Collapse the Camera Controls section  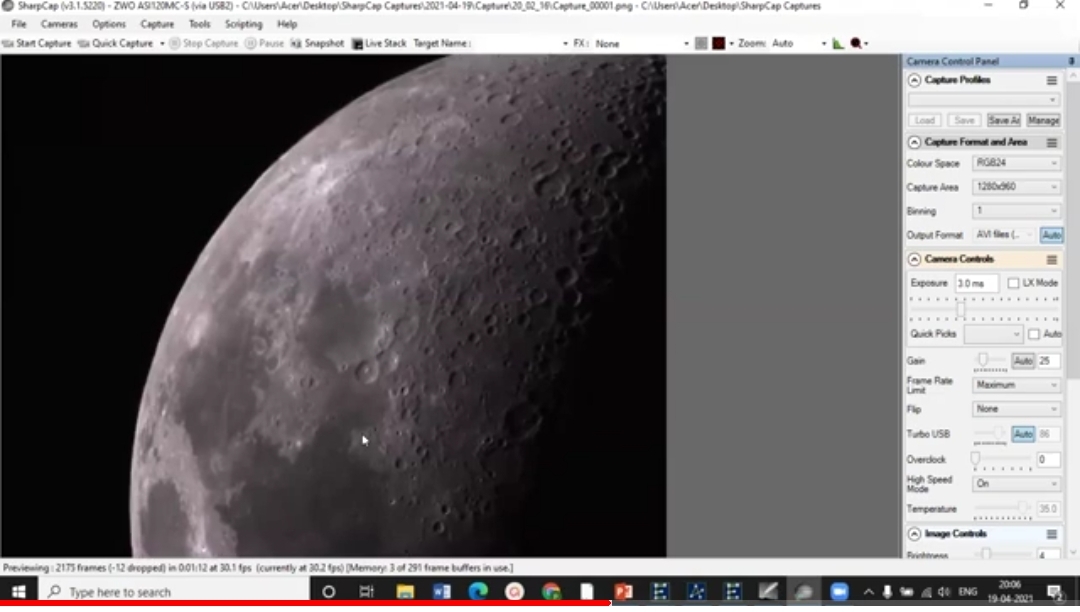[x=914, y=260]
